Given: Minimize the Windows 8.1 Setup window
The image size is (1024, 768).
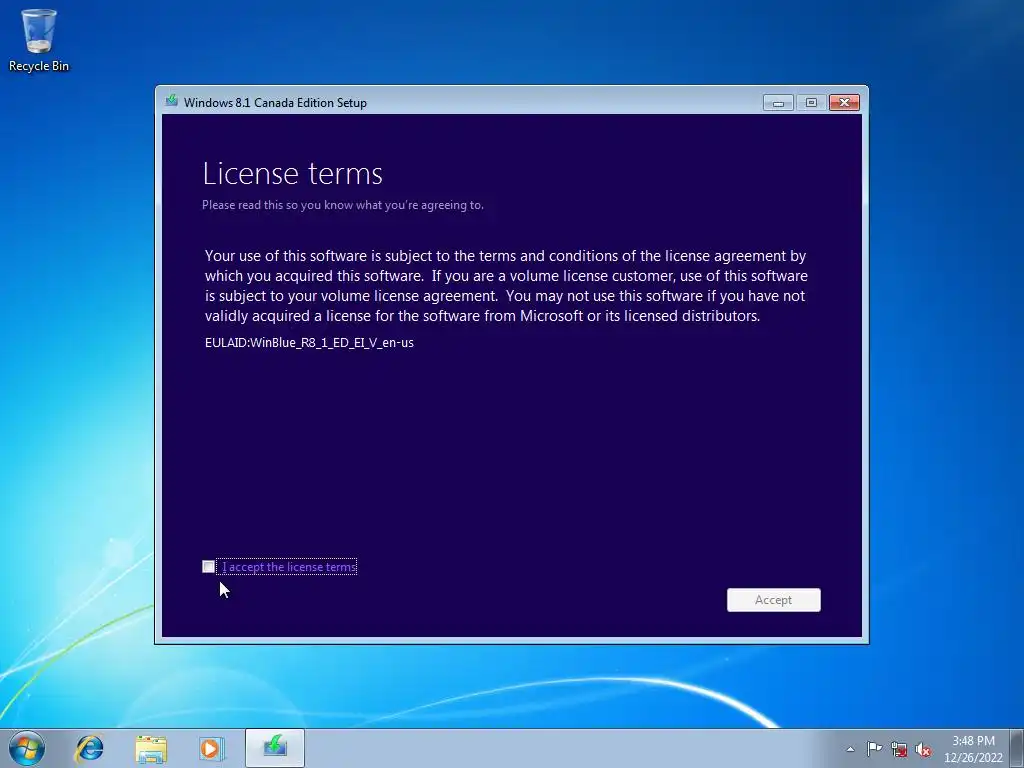Looking at the screenshot, I should click(x=778, y=103).
